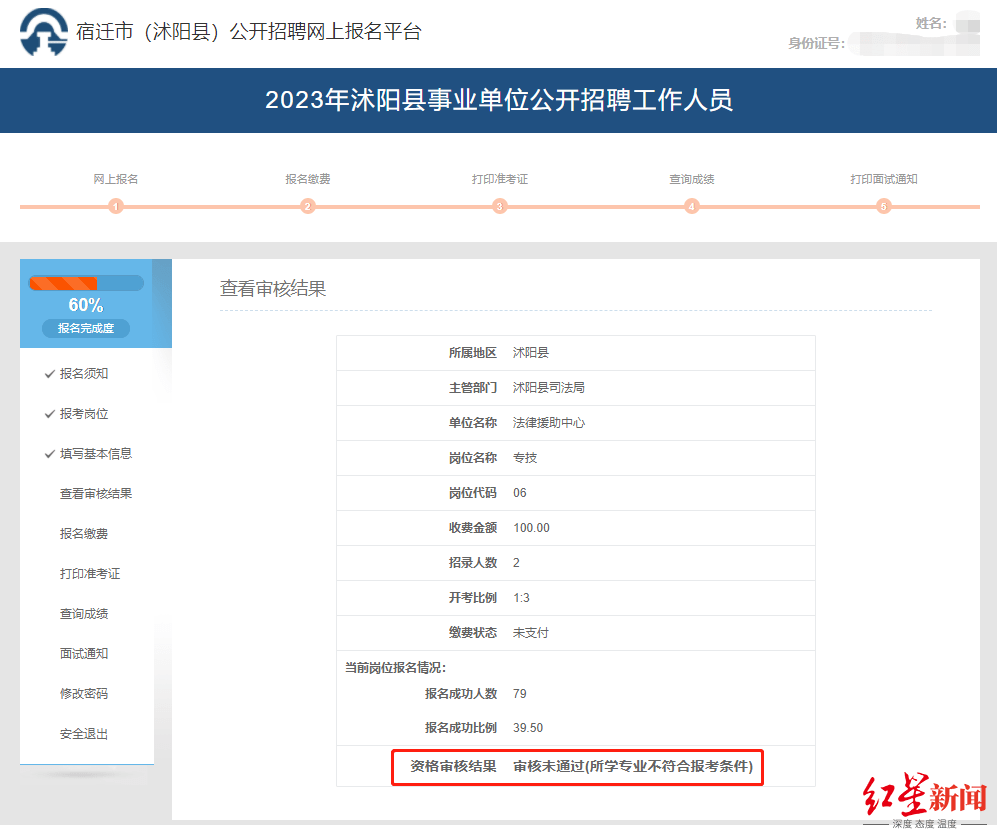Image resolution: width=997 pixels, height=840 pixels.
Task: Click the 报名完成度 badge
Action: pyautogui.click(x=86, y=328)
